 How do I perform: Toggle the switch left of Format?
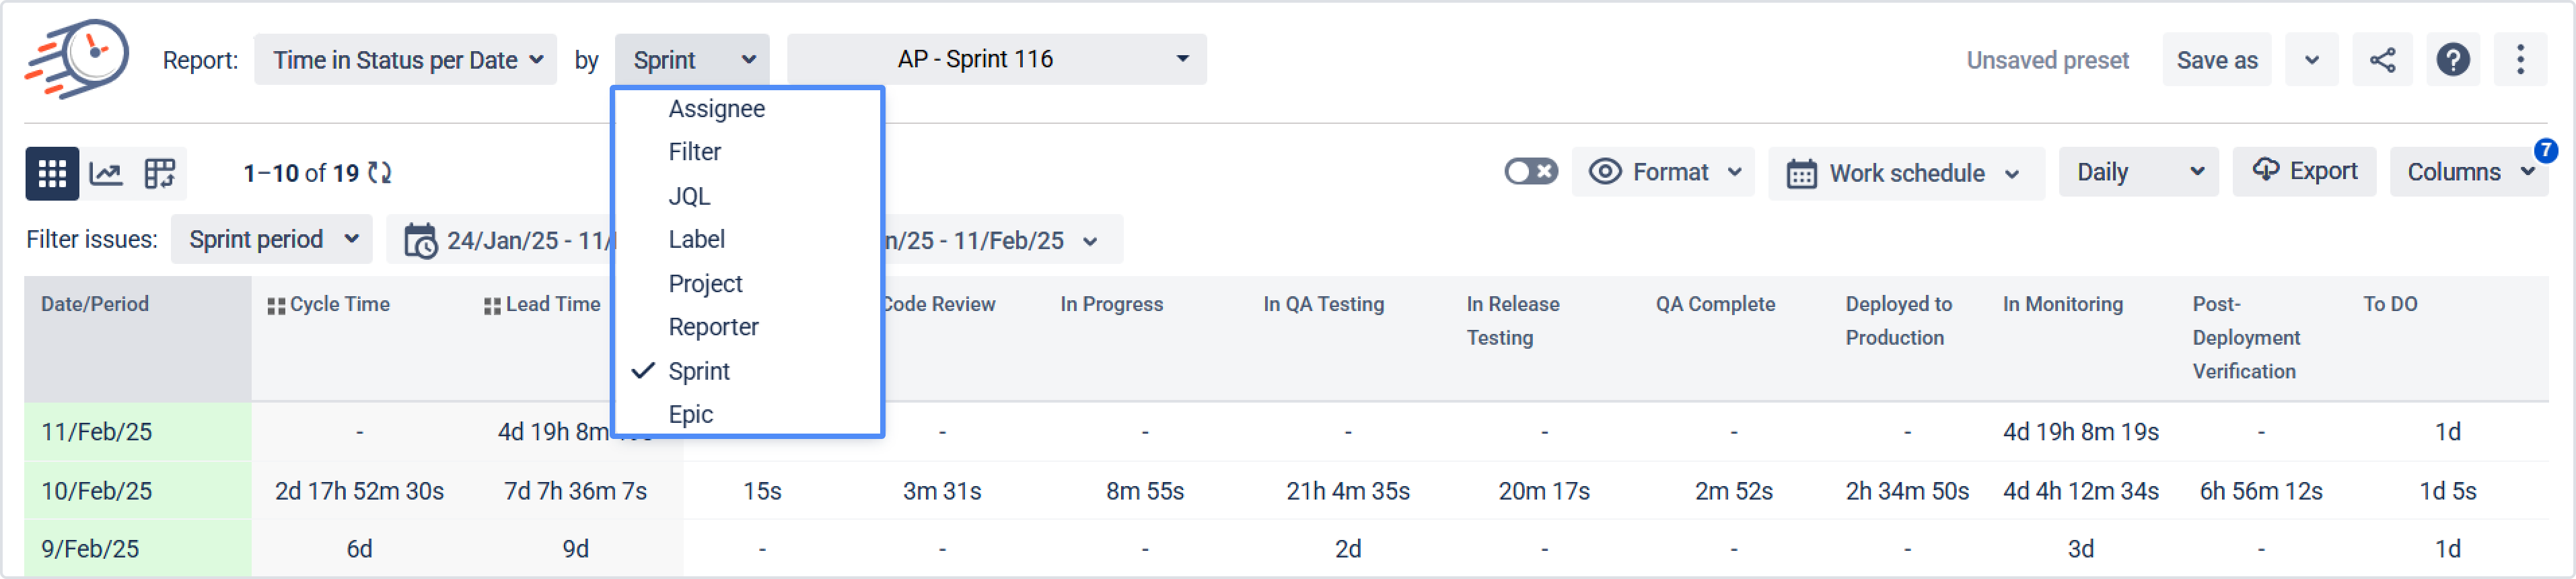pos(1530,172)
